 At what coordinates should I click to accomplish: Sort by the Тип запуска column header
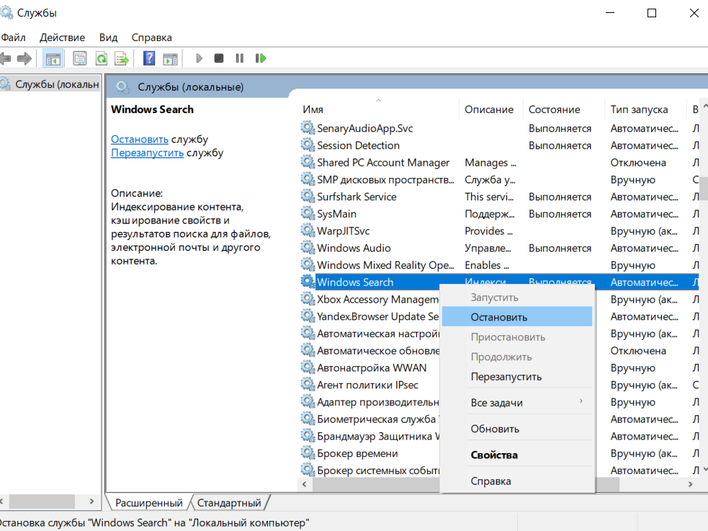(x=640, y=109)
